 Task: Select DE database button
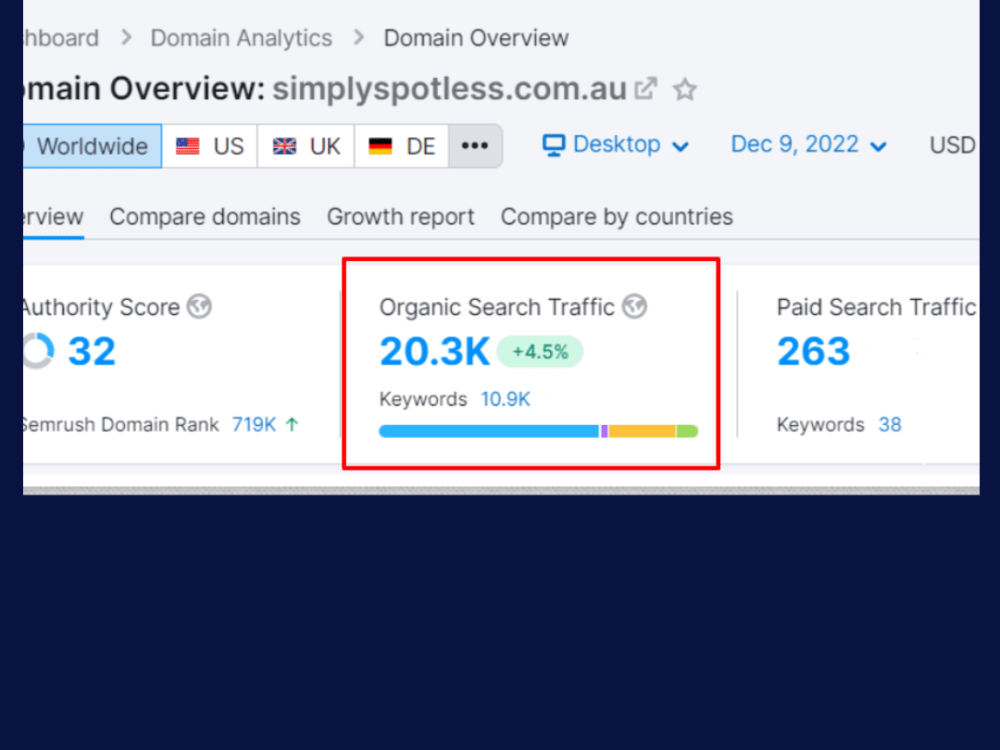click(402, 146)
